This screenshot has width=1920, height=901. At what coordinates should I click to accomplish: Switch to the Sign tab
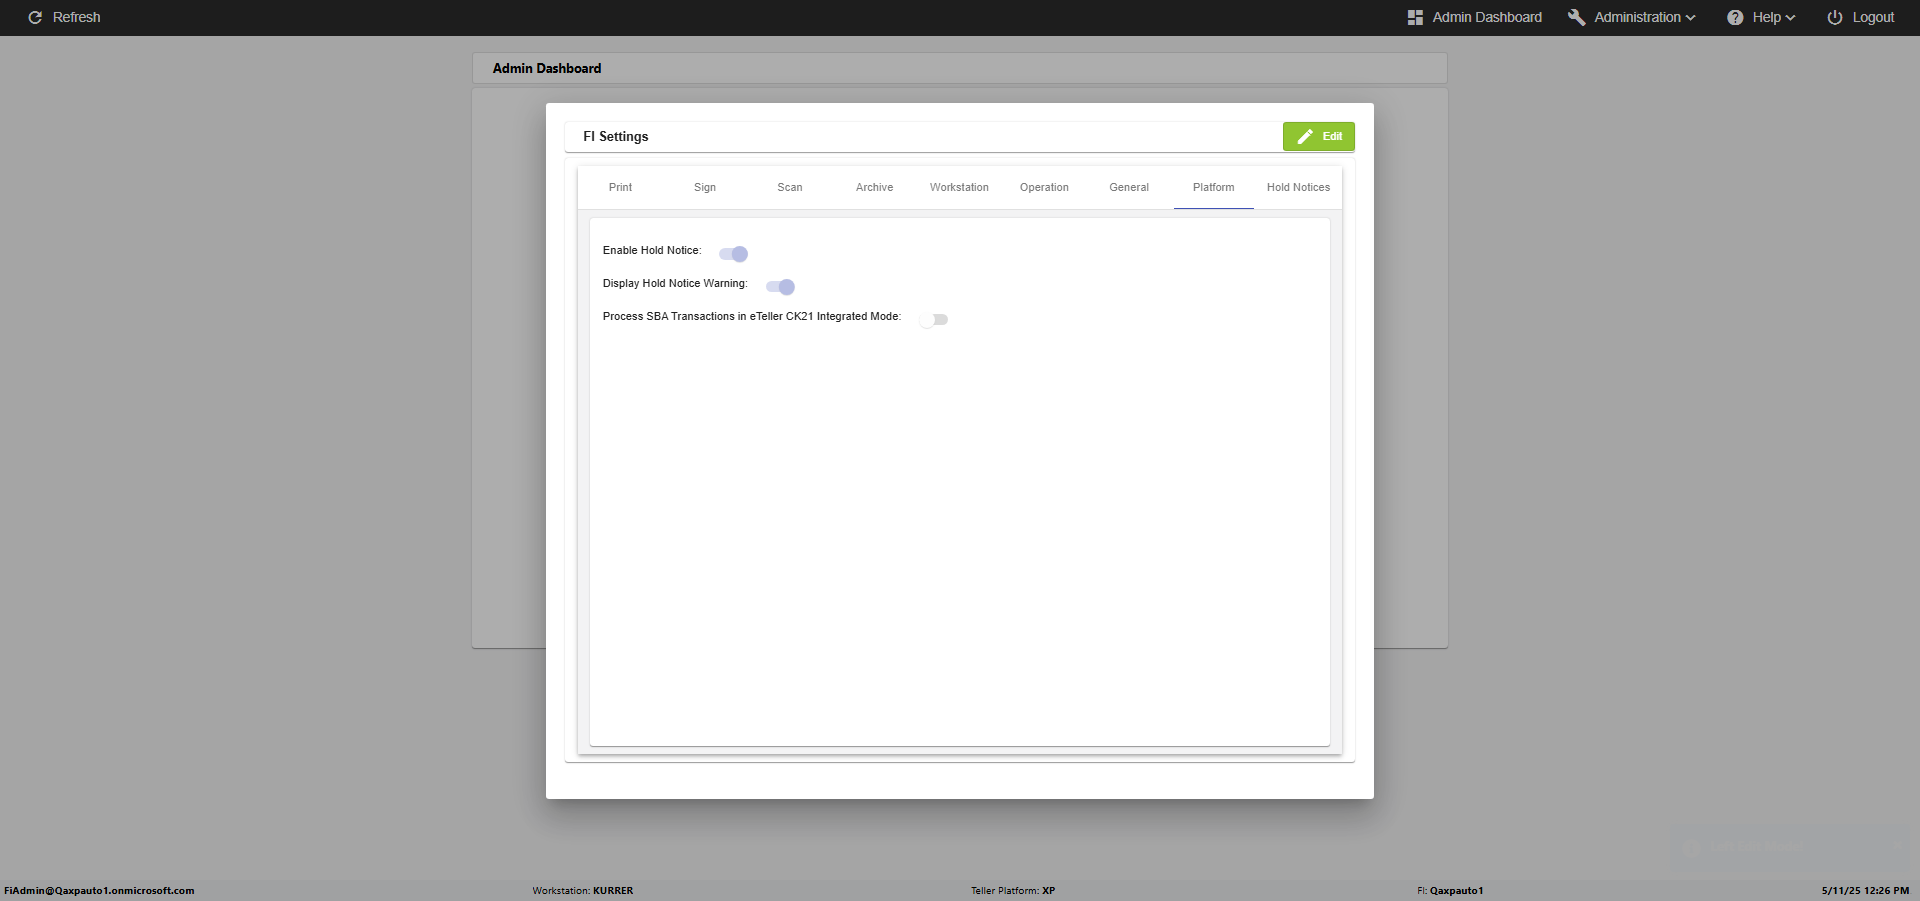[705, 188]
